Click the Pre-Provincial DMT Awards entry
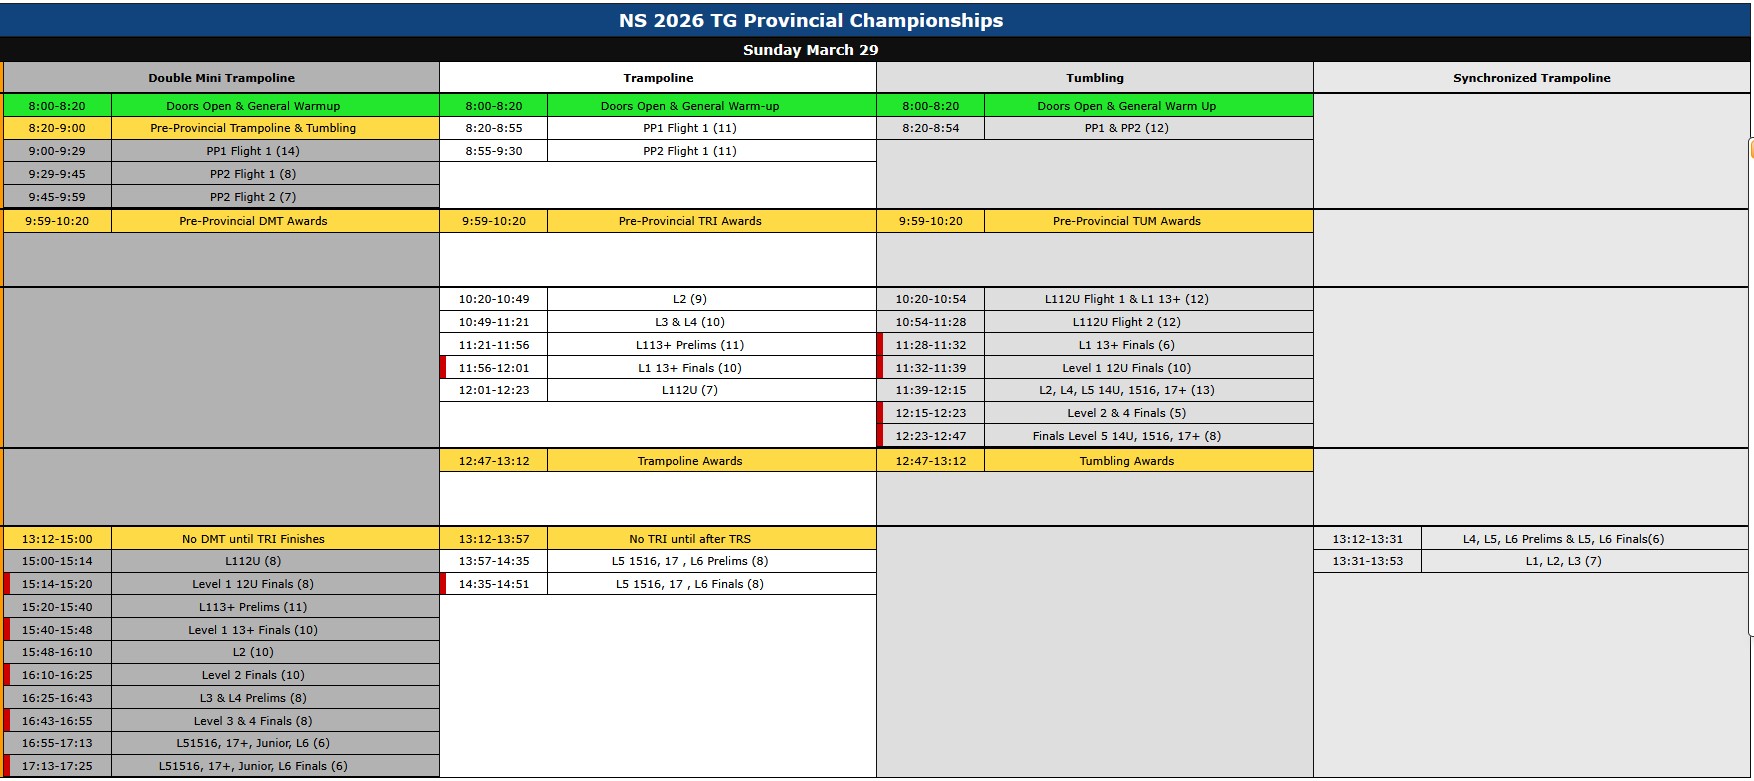The width and height of the screenshot is (1754, 781). pos(253,221)
